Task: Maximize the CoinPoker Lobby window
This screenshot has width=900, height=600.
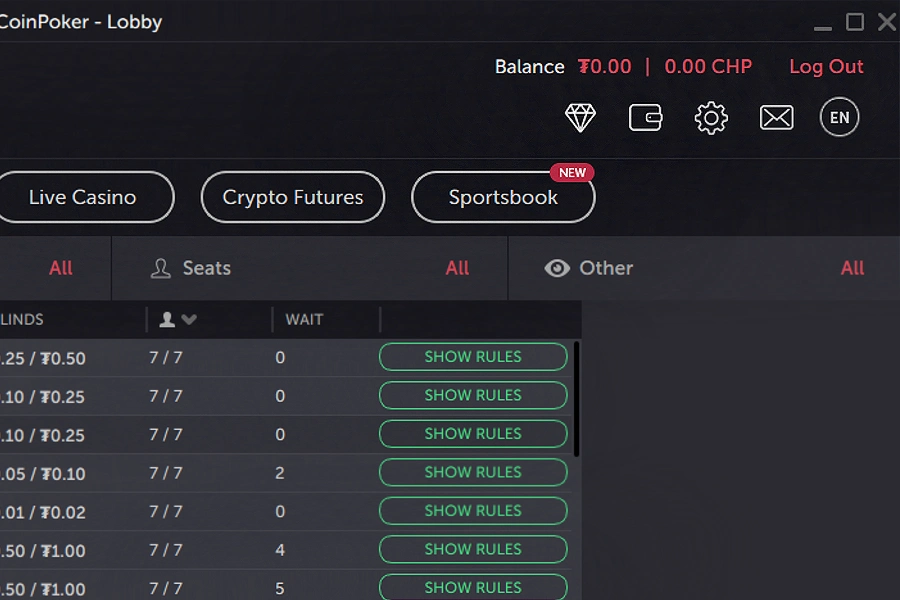Action: coord(855,22)
